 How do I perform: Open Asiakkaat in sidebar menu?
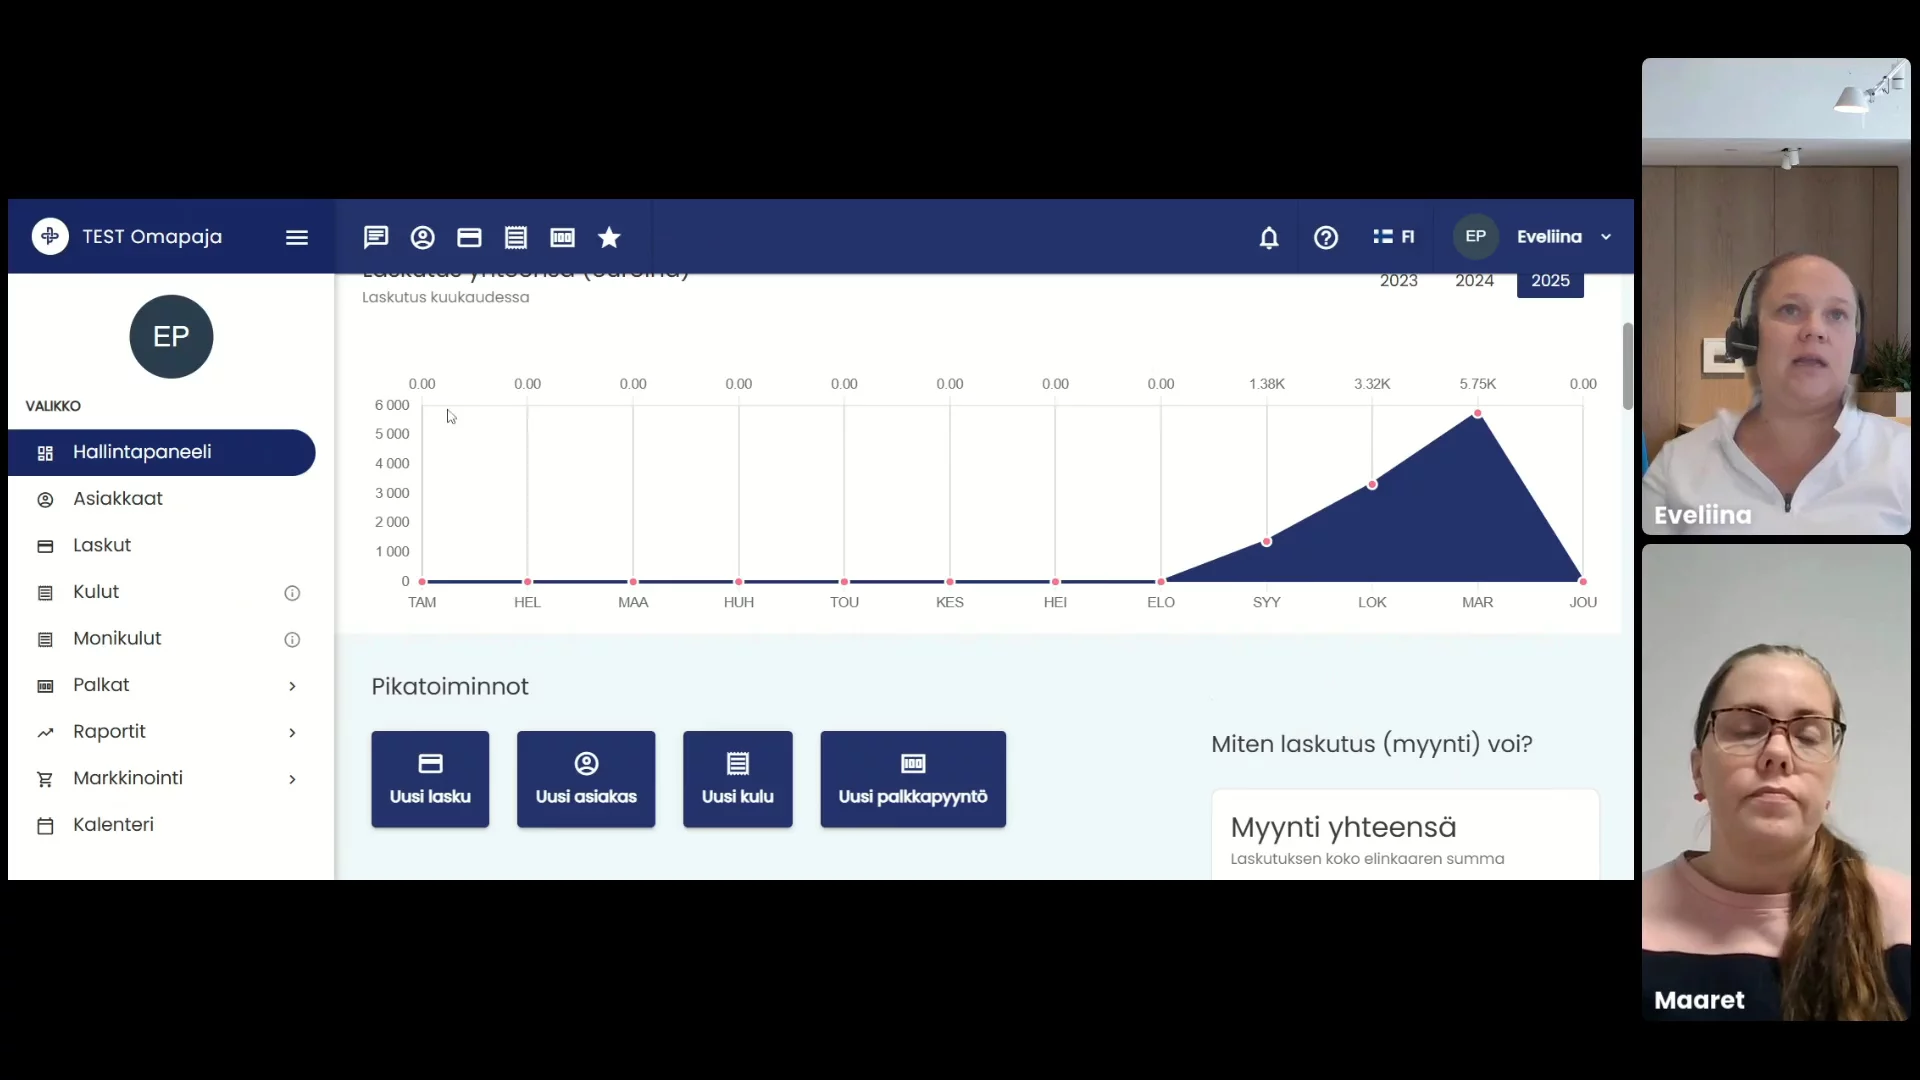point(118,498)
